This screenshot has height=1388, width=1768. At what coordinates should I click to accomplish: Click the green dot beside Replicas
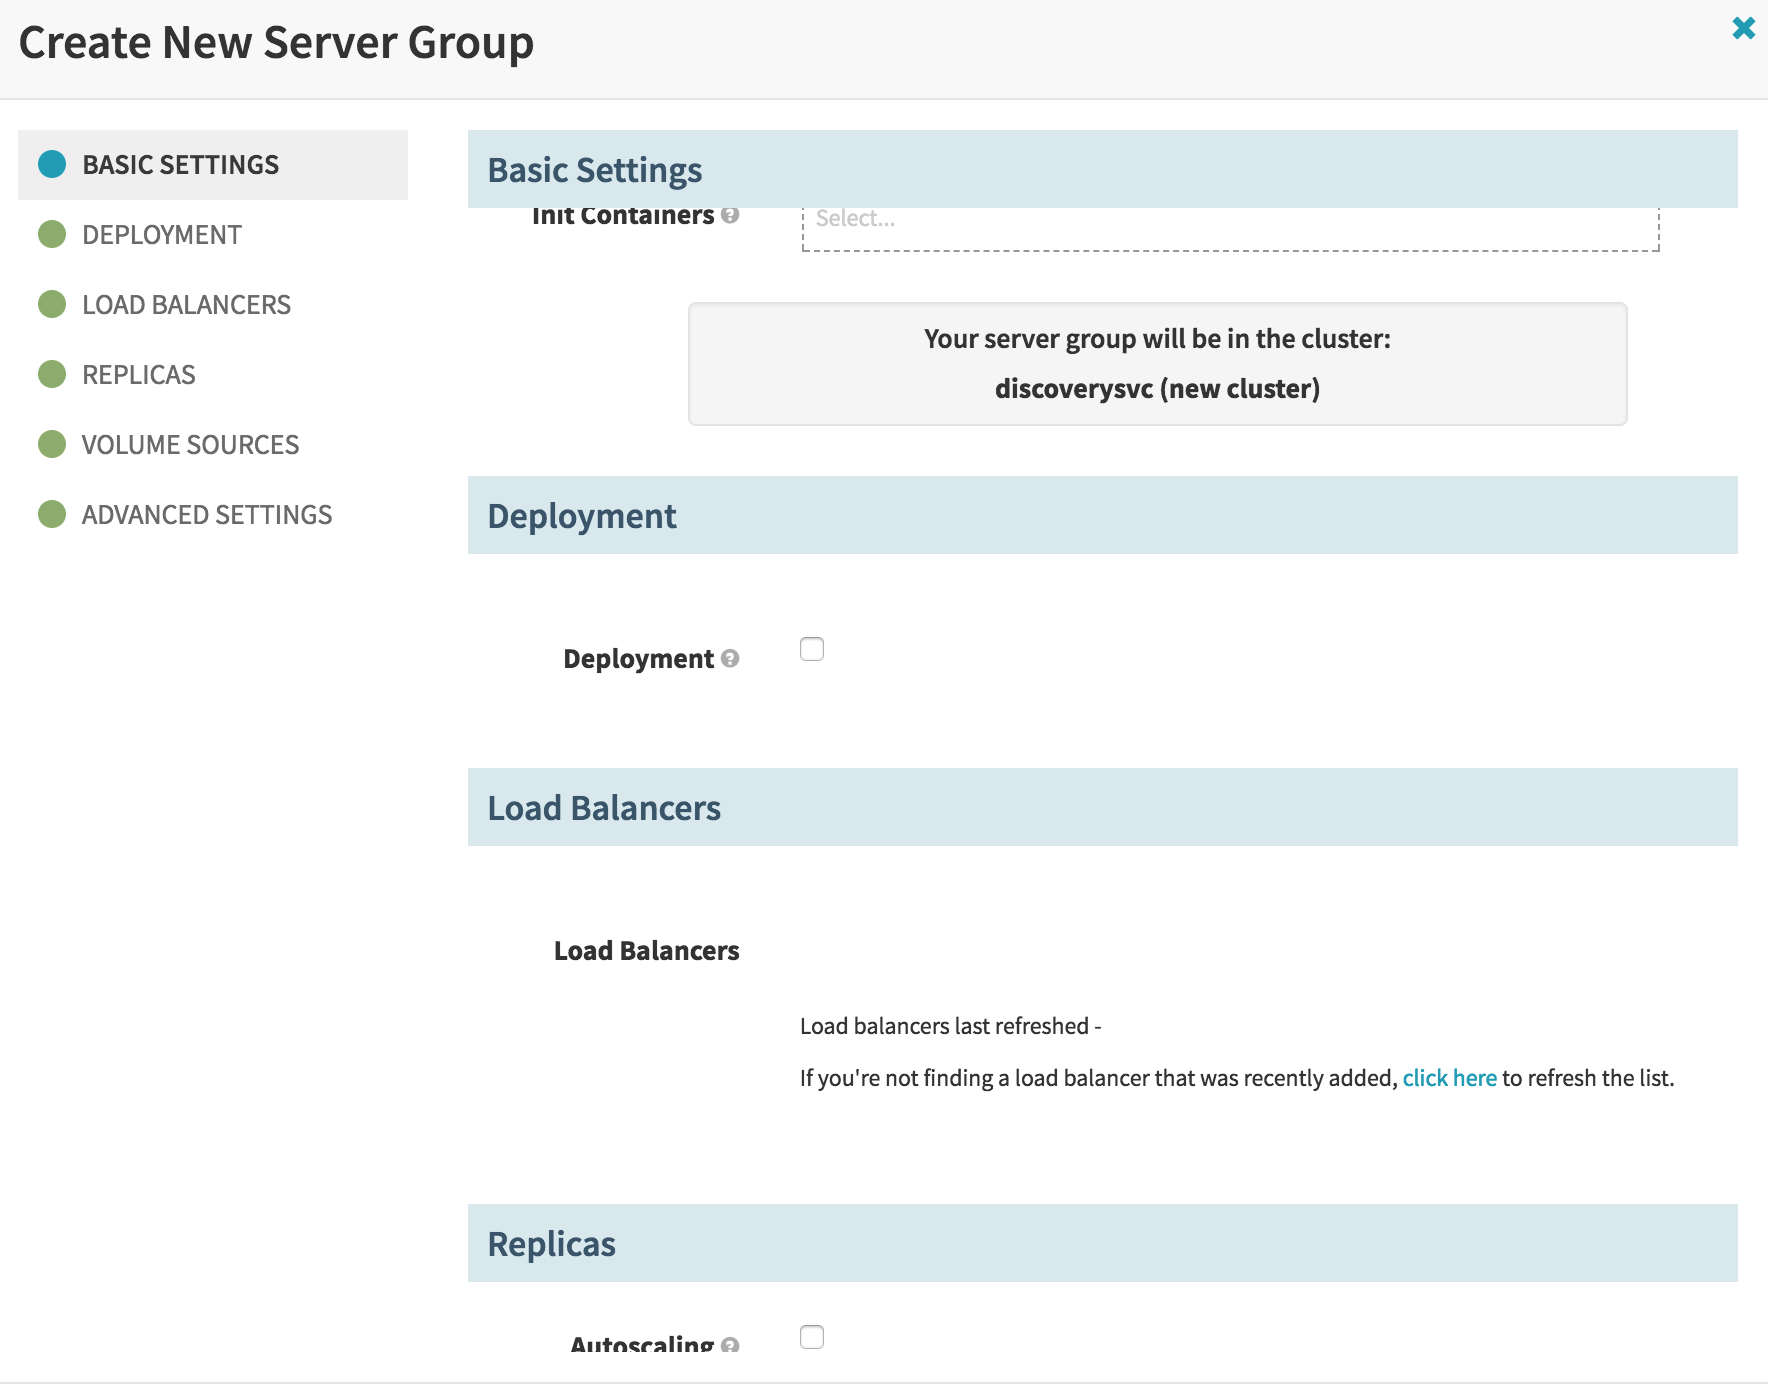[x=52, y=374]
